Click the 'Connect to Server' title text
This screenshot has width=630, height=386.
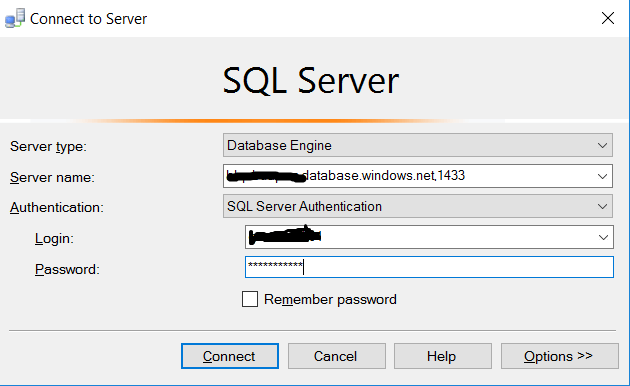(x=88, y=19)
